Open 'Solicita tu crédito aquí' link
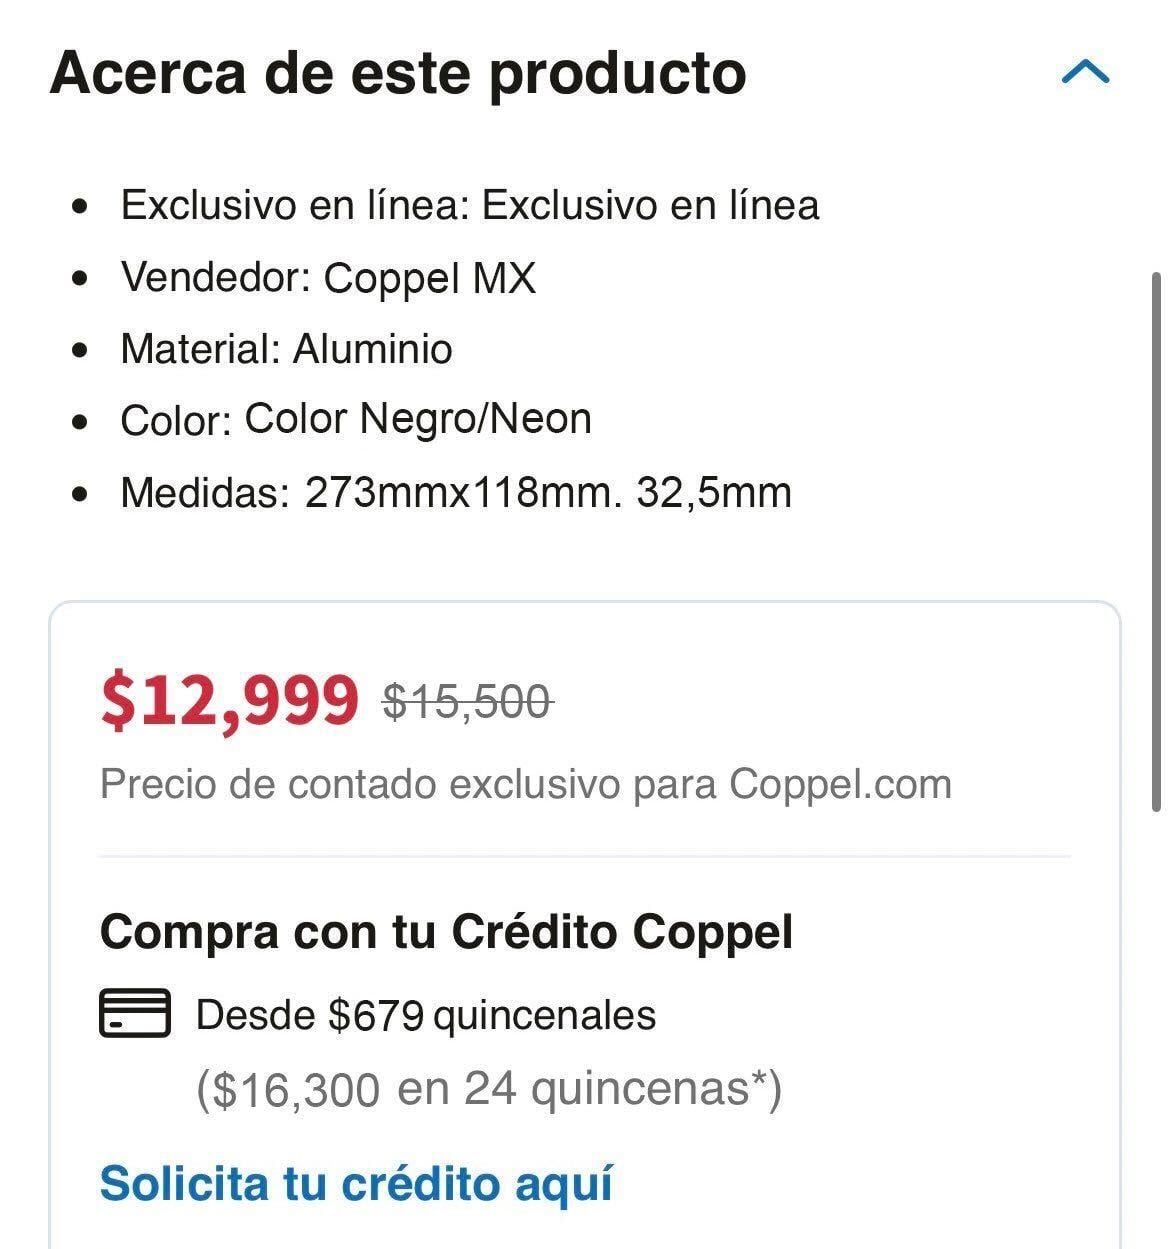1170x1249 pixels. tap(356, 1183)
